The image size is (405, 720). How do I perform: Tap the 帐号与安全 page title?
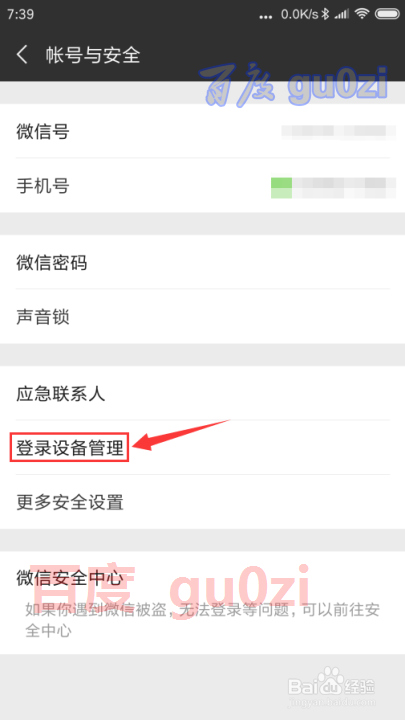92,55
